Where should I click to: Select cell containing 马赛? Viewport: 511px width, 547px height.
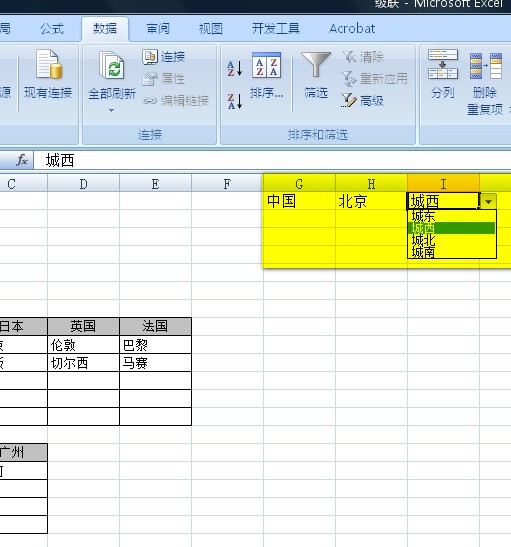[x=155, y=363]
